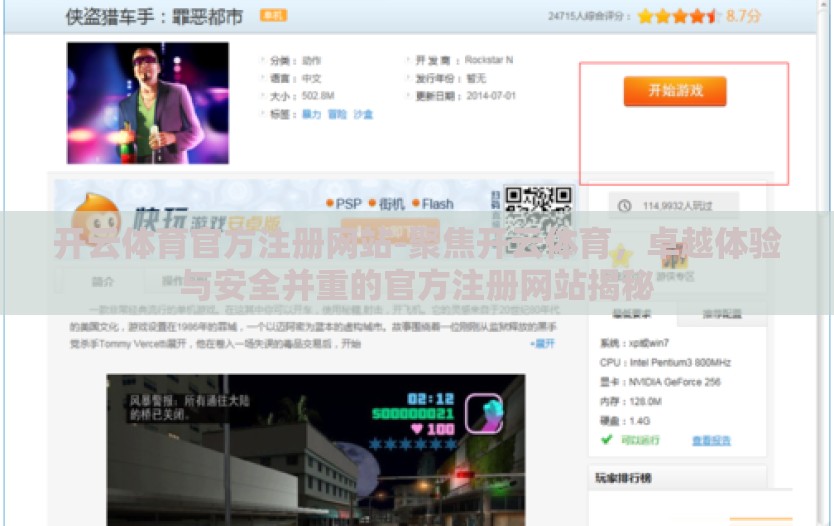Click the 暴力 tag link
Screen dimensions: 834x526
click(312, 114)
